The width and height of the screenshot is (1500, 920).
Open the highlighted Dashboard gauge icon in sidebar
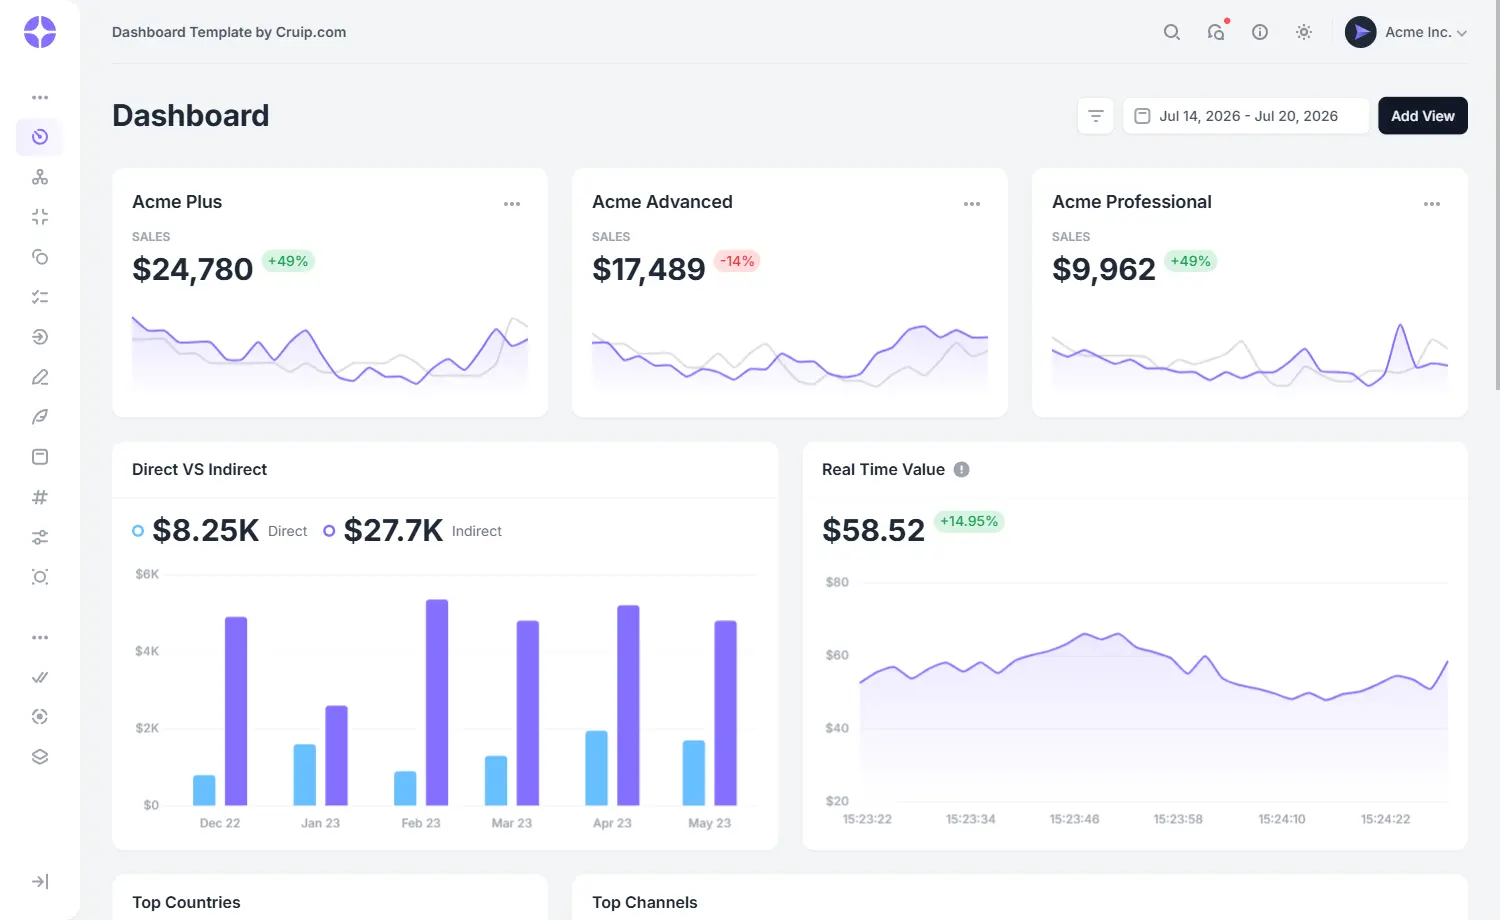(40, 137)
